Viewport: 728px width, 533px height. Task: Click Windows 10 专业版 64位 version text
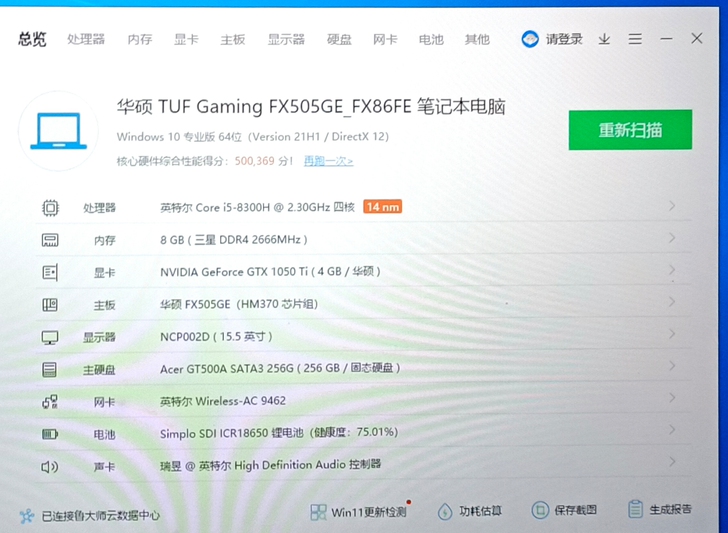253,137
